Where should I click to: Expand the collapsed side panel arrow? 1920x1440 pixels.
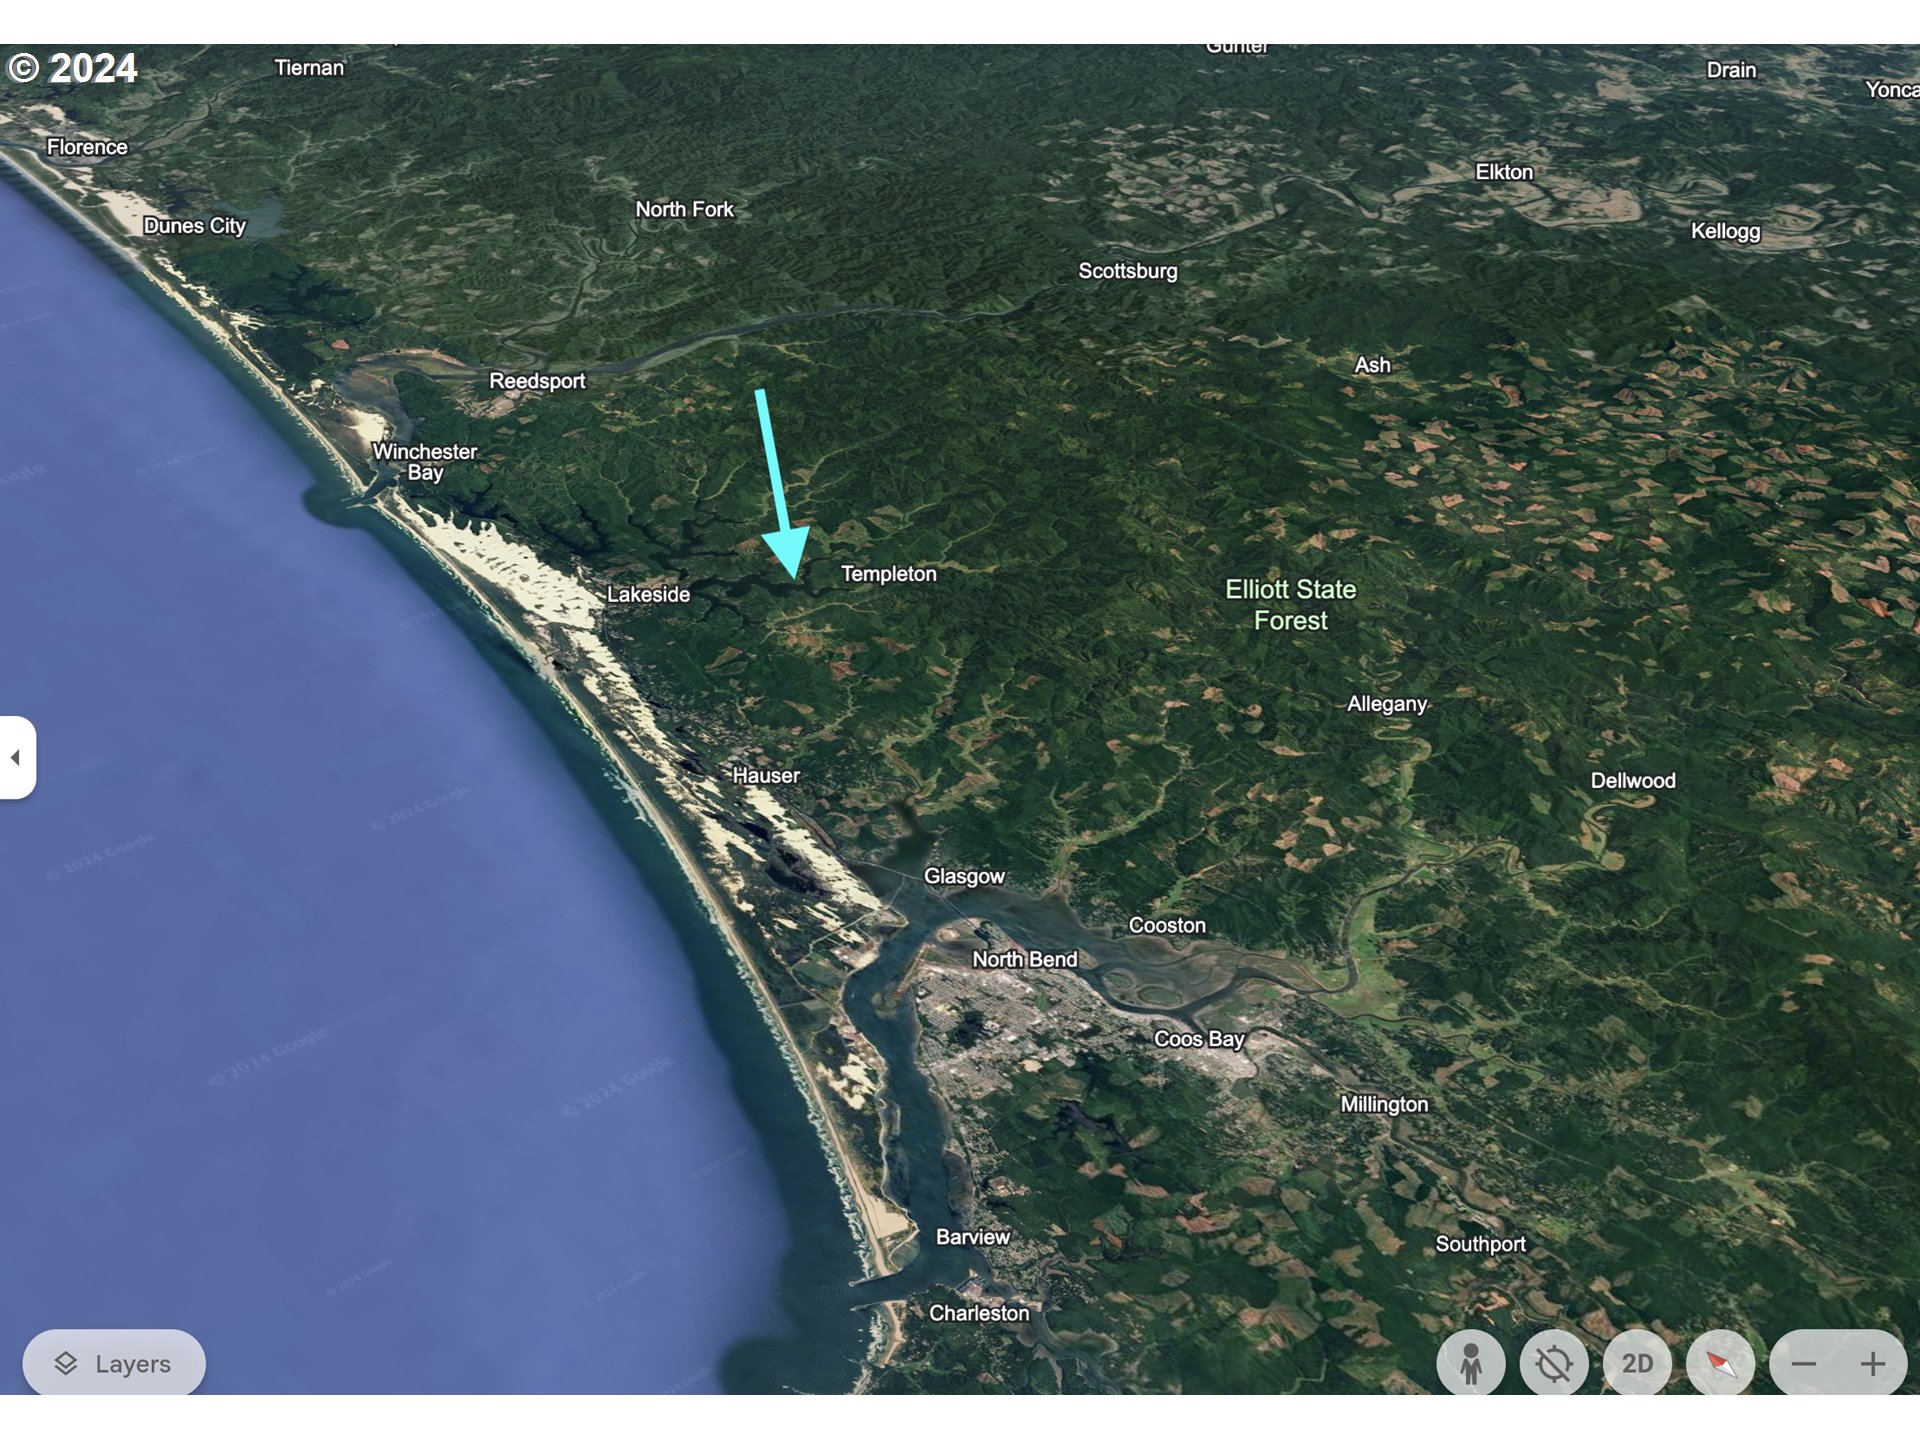pyautogui.click(x=16, y=757)
